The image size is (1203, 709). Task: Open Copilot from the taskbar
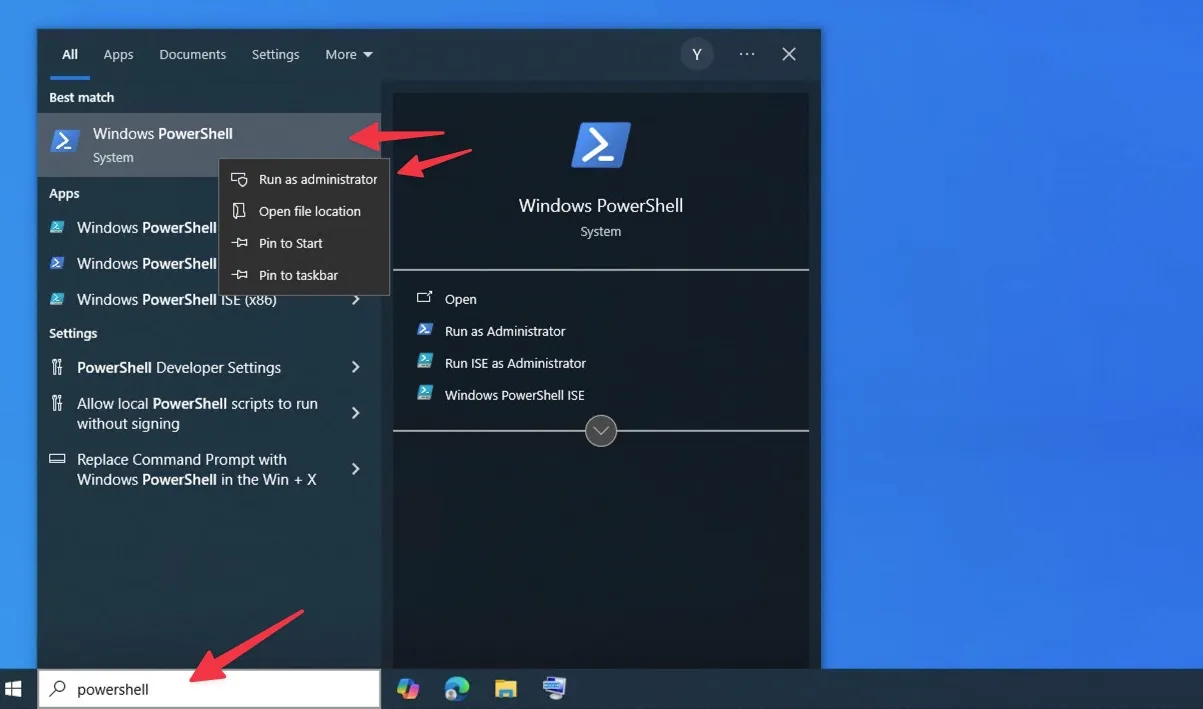[408, 689]
